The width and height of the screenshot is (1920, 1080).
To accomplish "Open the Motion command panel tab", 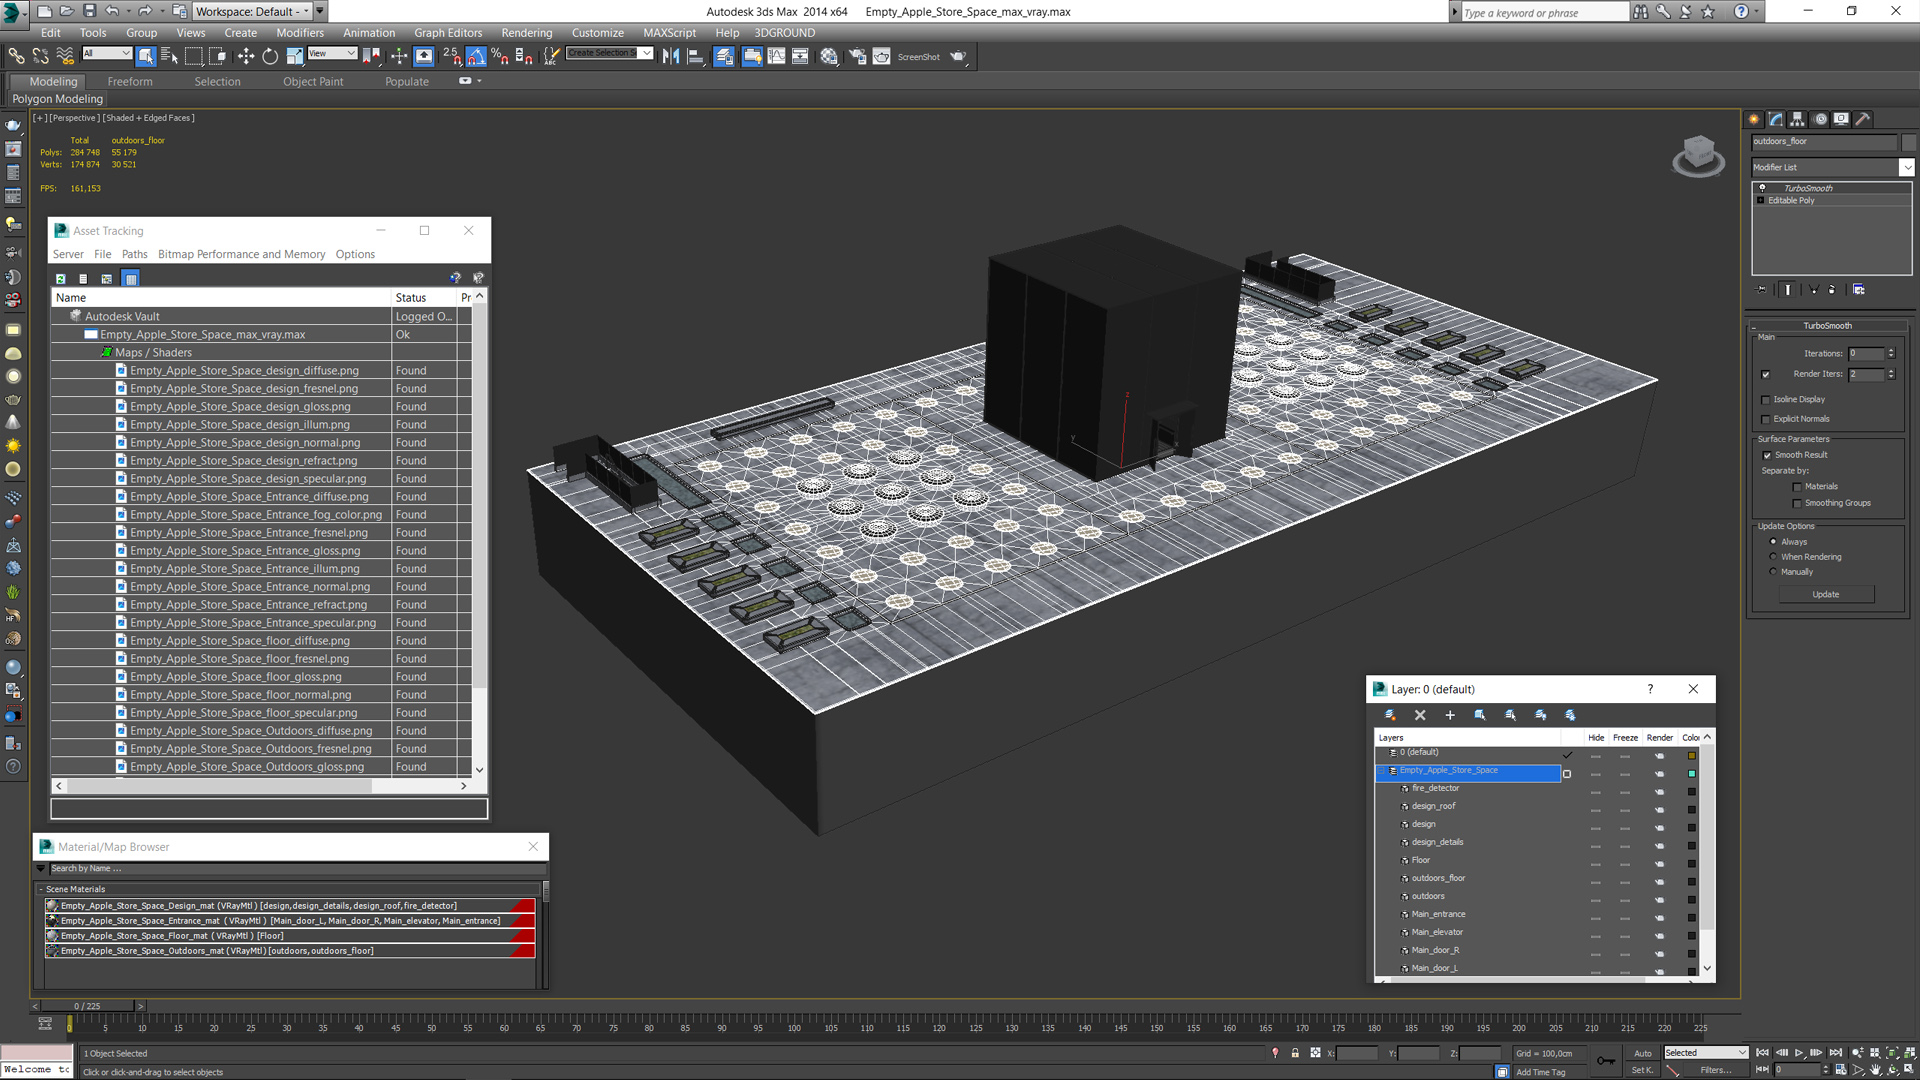I will [1820, 119].
